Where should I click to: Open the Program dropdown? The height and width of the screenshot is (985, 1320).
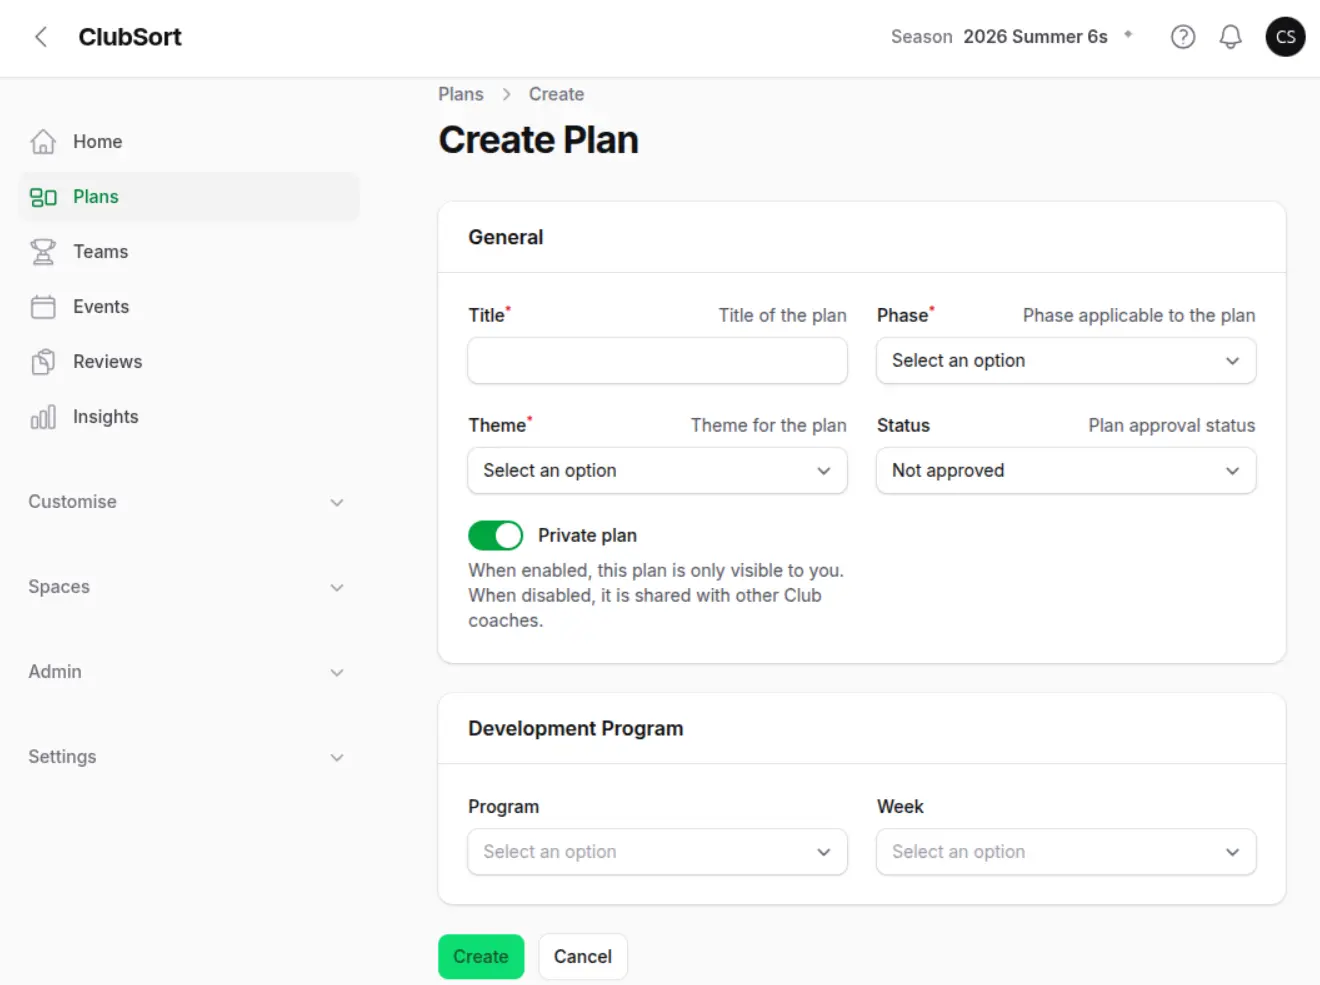(x=657, y=852)
